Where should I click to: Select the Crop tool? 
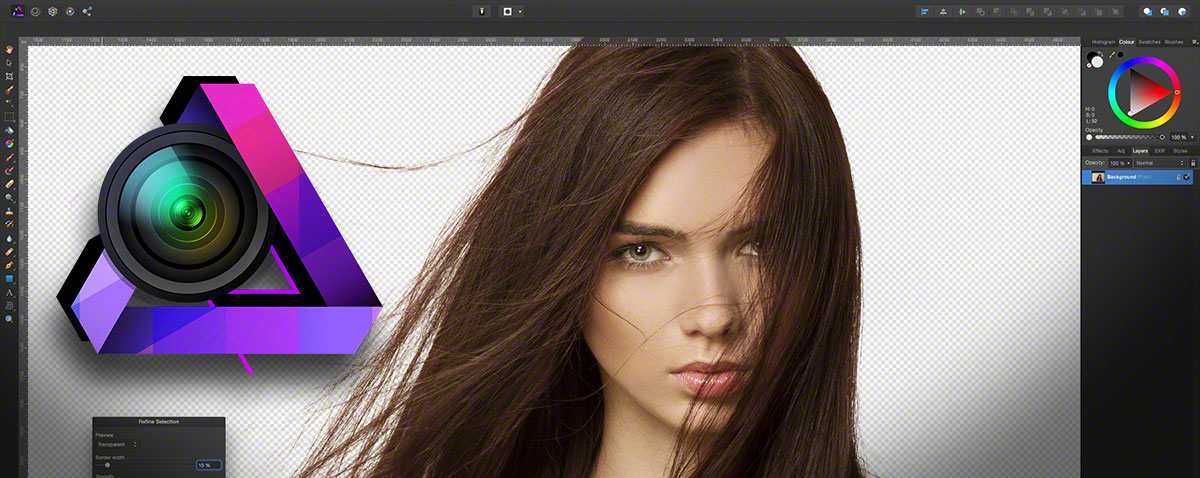pyautogui.click(x=10, y=76)
